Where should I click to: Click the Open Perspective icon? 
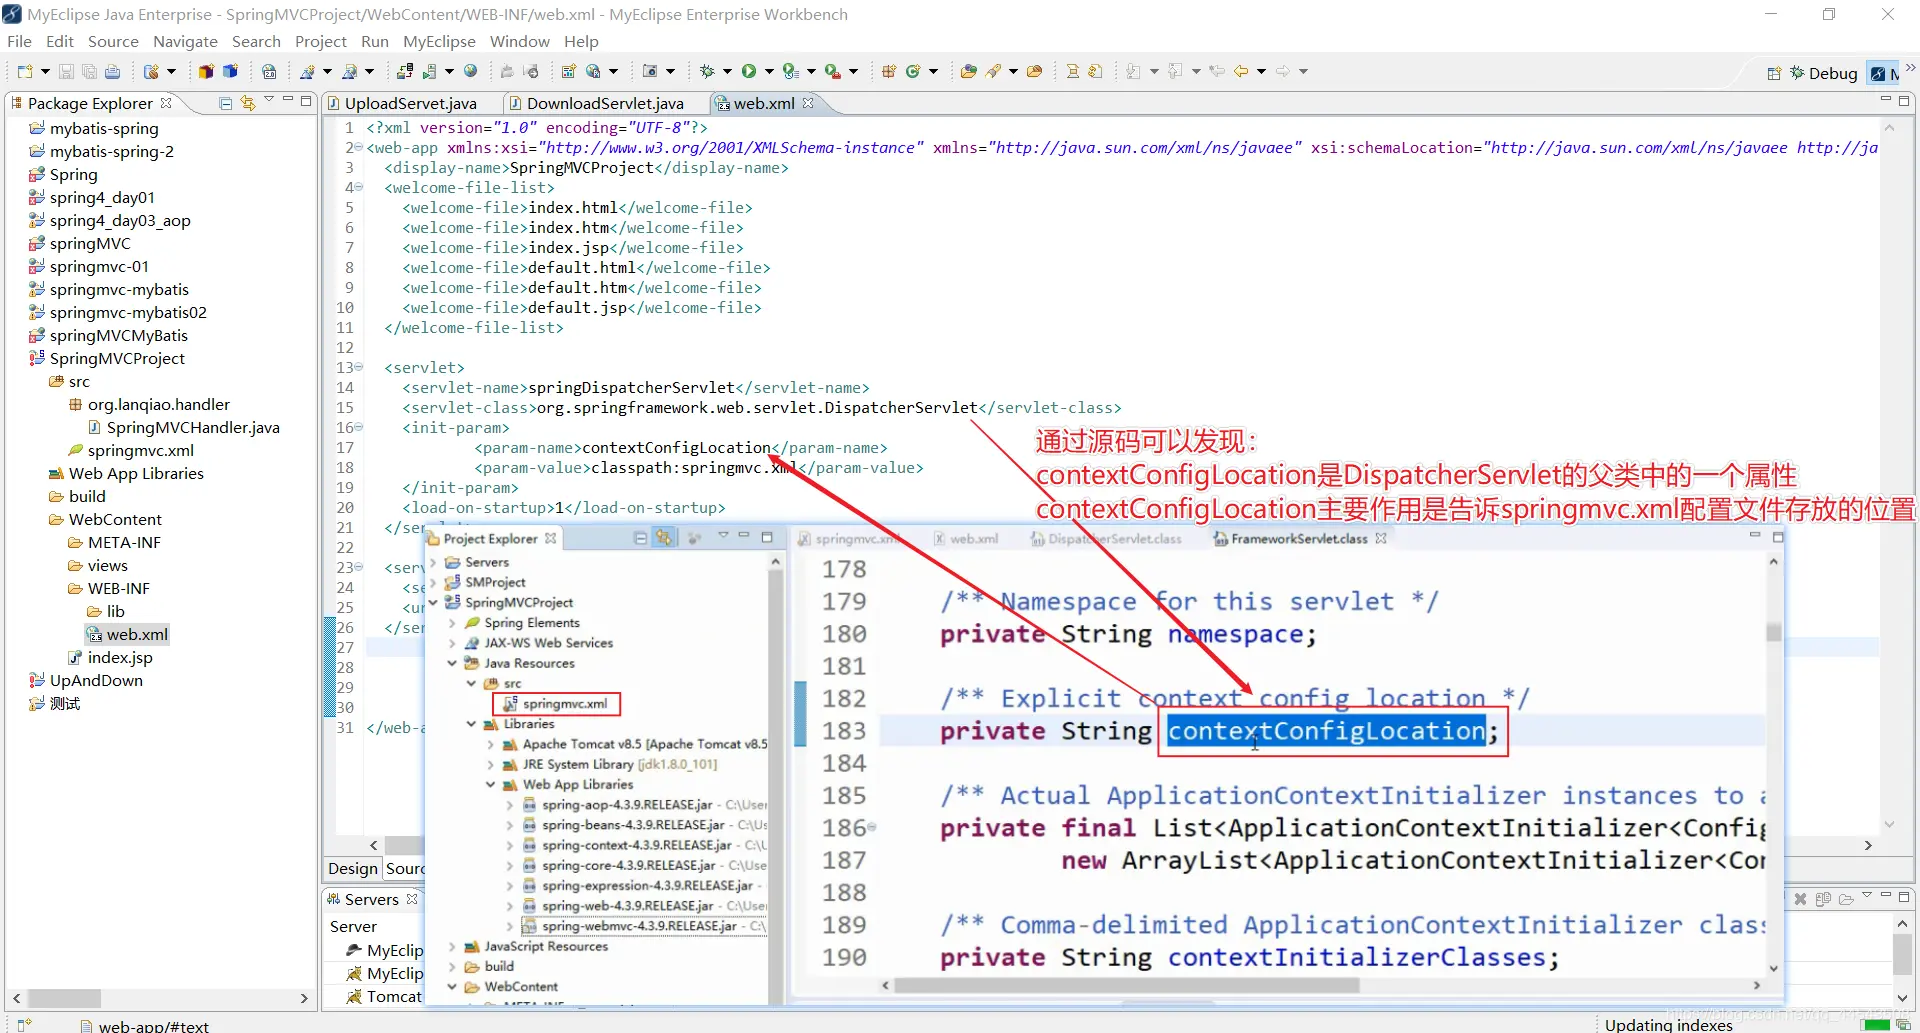coord(1774,73)
